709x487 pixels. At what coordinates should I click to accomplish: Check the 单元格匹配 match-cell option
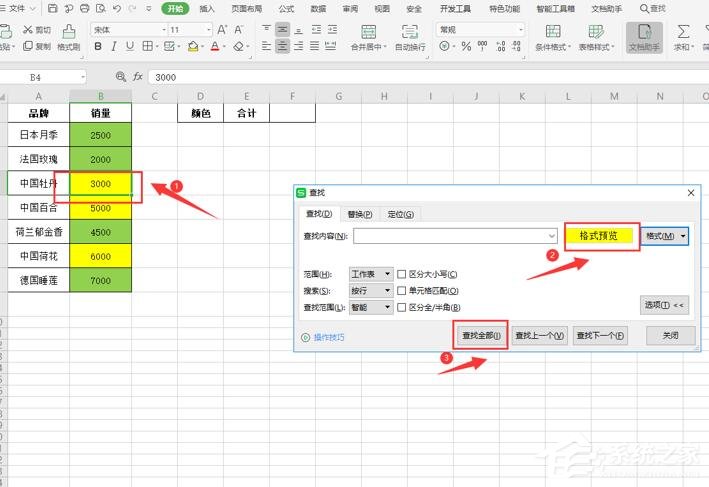(402, 291)
